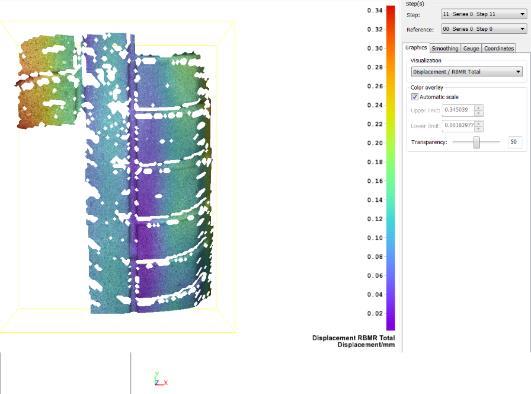Click the 0.34 color scale label
531x394 pixels.
(375, 11)
